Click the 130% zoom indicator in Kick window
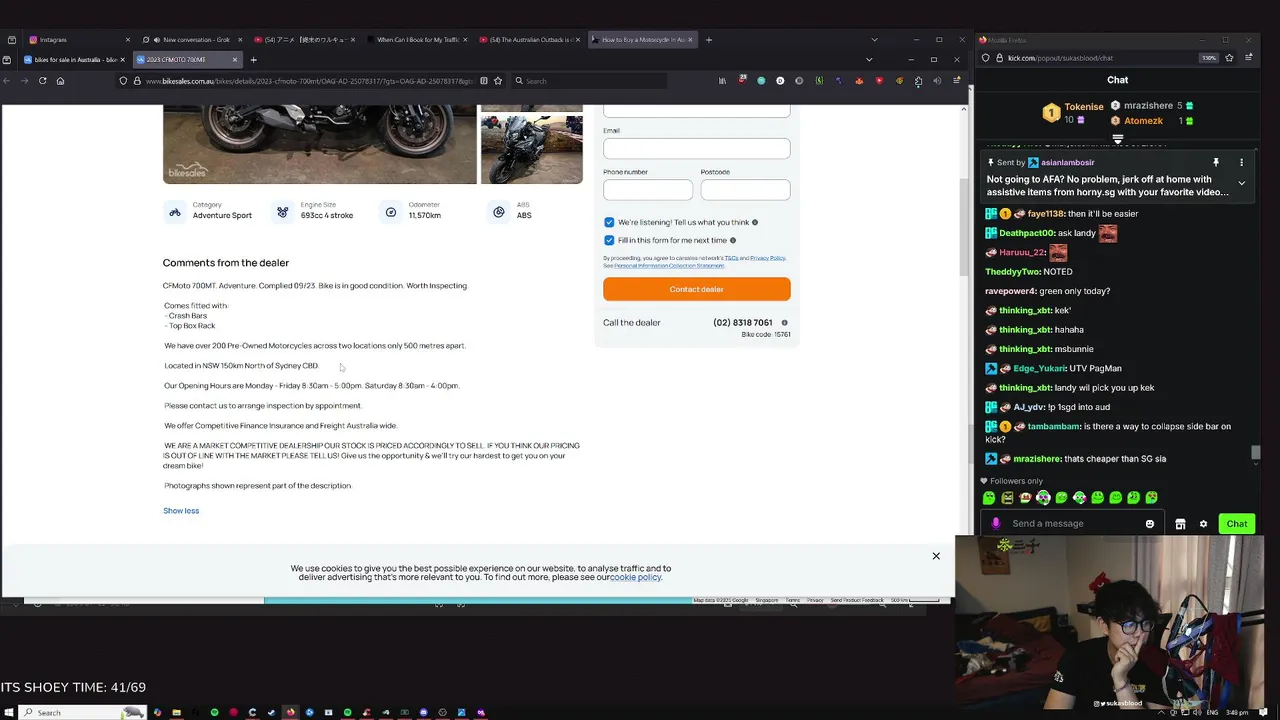 click(1209, 58)
